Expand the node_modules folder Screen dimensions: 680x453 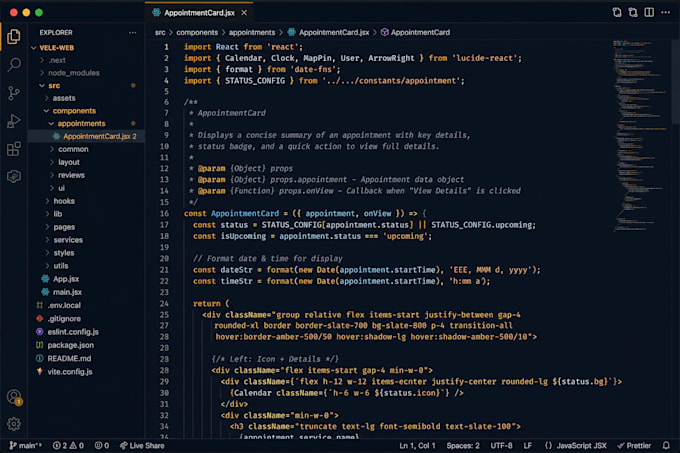tap(87, 73)
